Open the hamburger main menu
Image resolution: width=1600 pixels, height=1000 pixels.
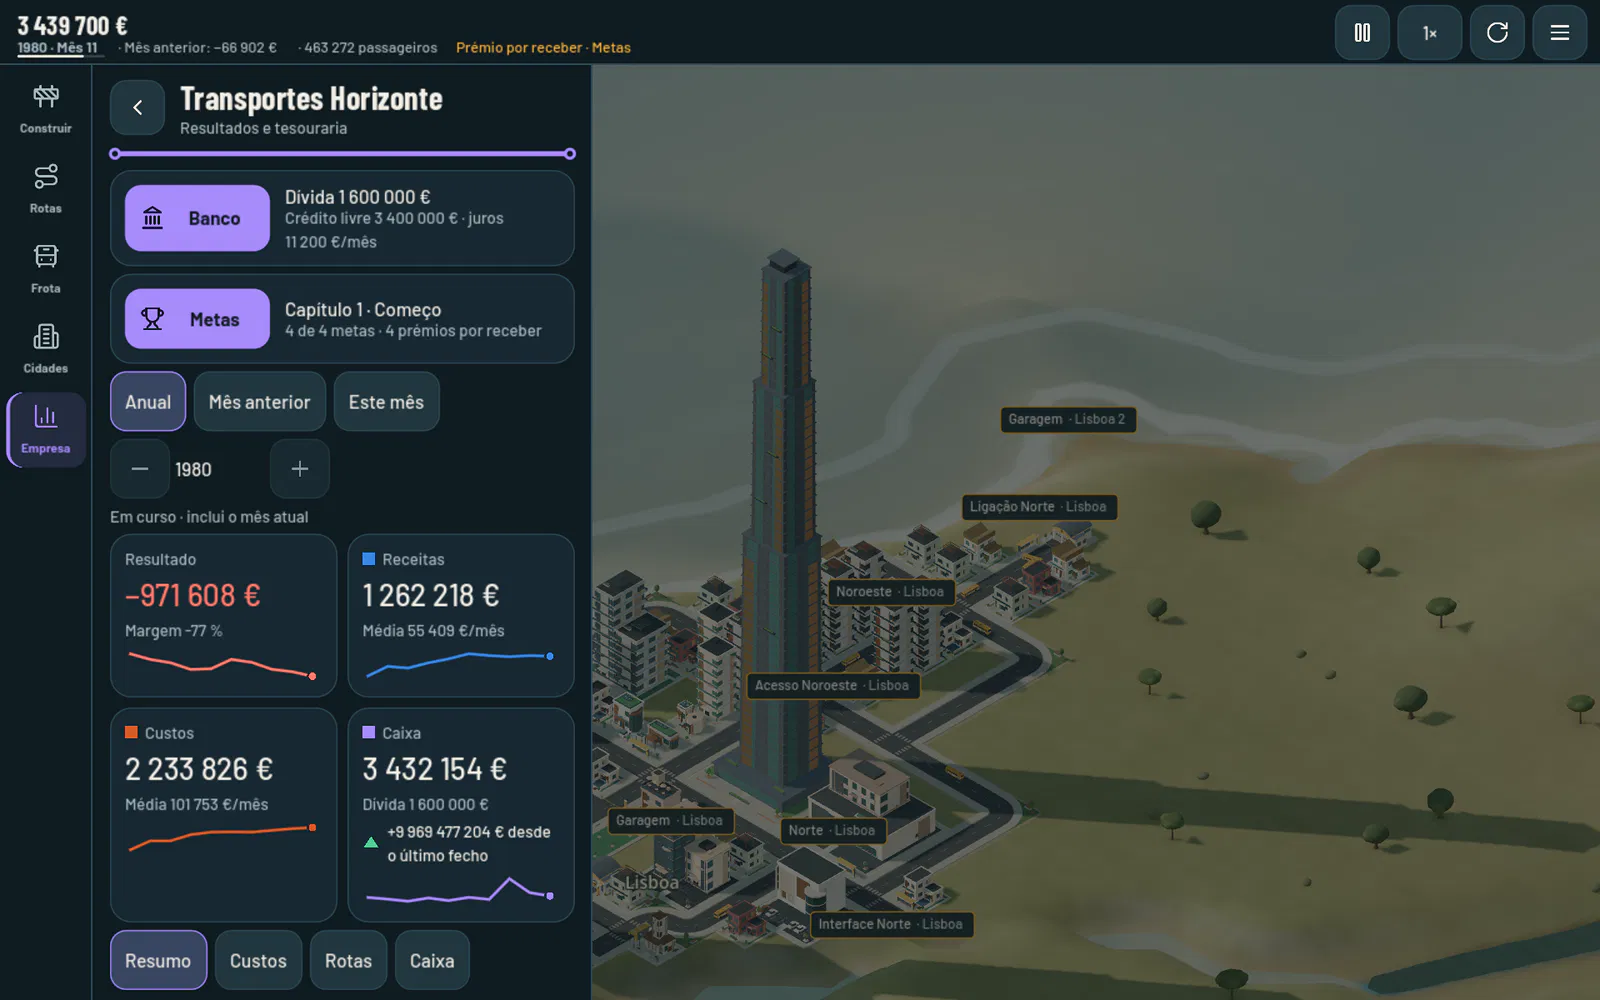pos(1559,33)
